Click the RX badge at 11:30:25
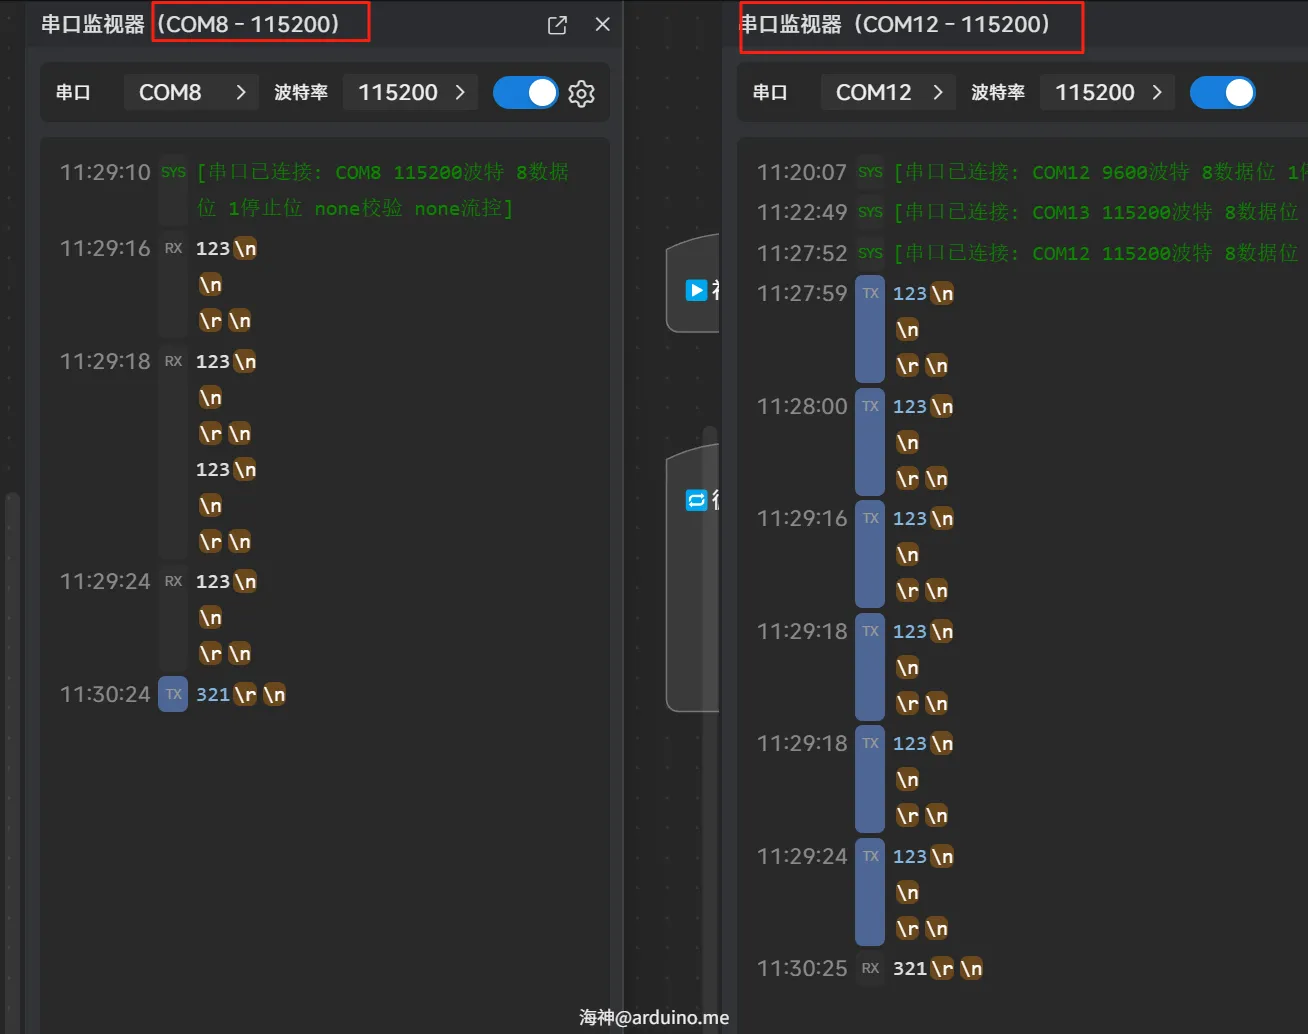 click(x=870, y=968)
